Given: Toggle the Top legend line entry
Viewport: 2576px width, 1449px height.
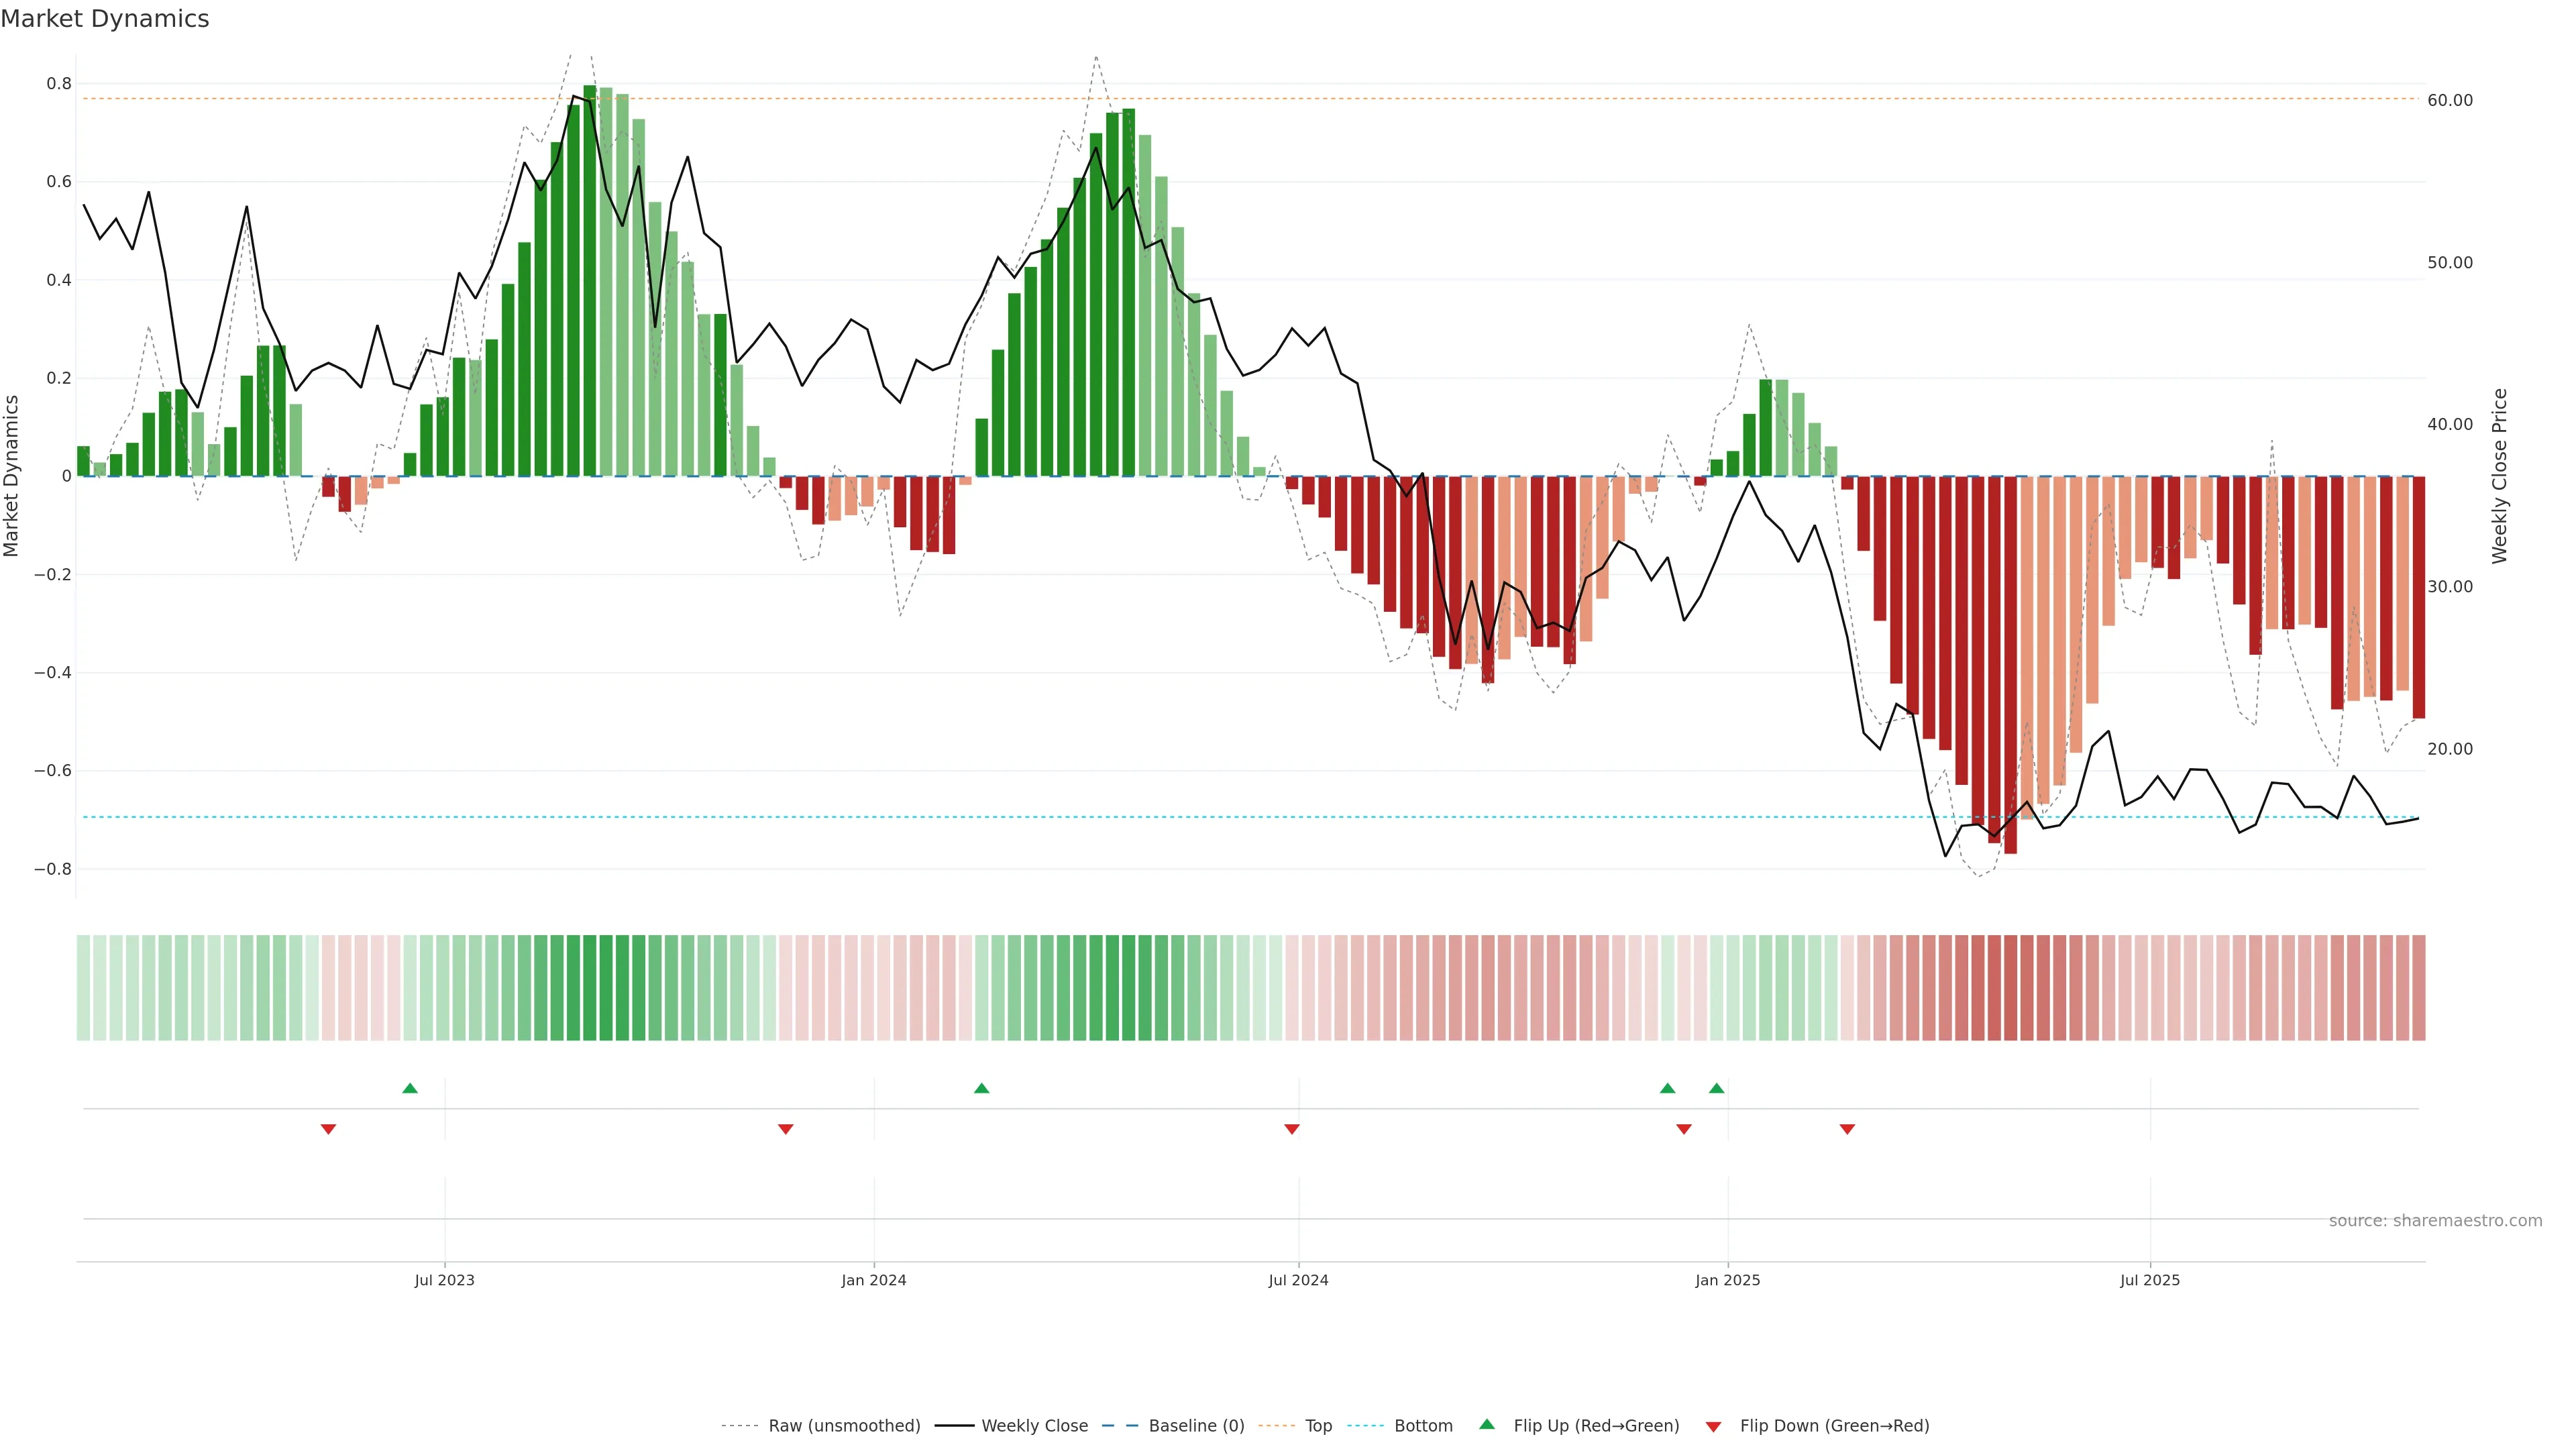Looking at the screenshot, I should (1318, 1426).
